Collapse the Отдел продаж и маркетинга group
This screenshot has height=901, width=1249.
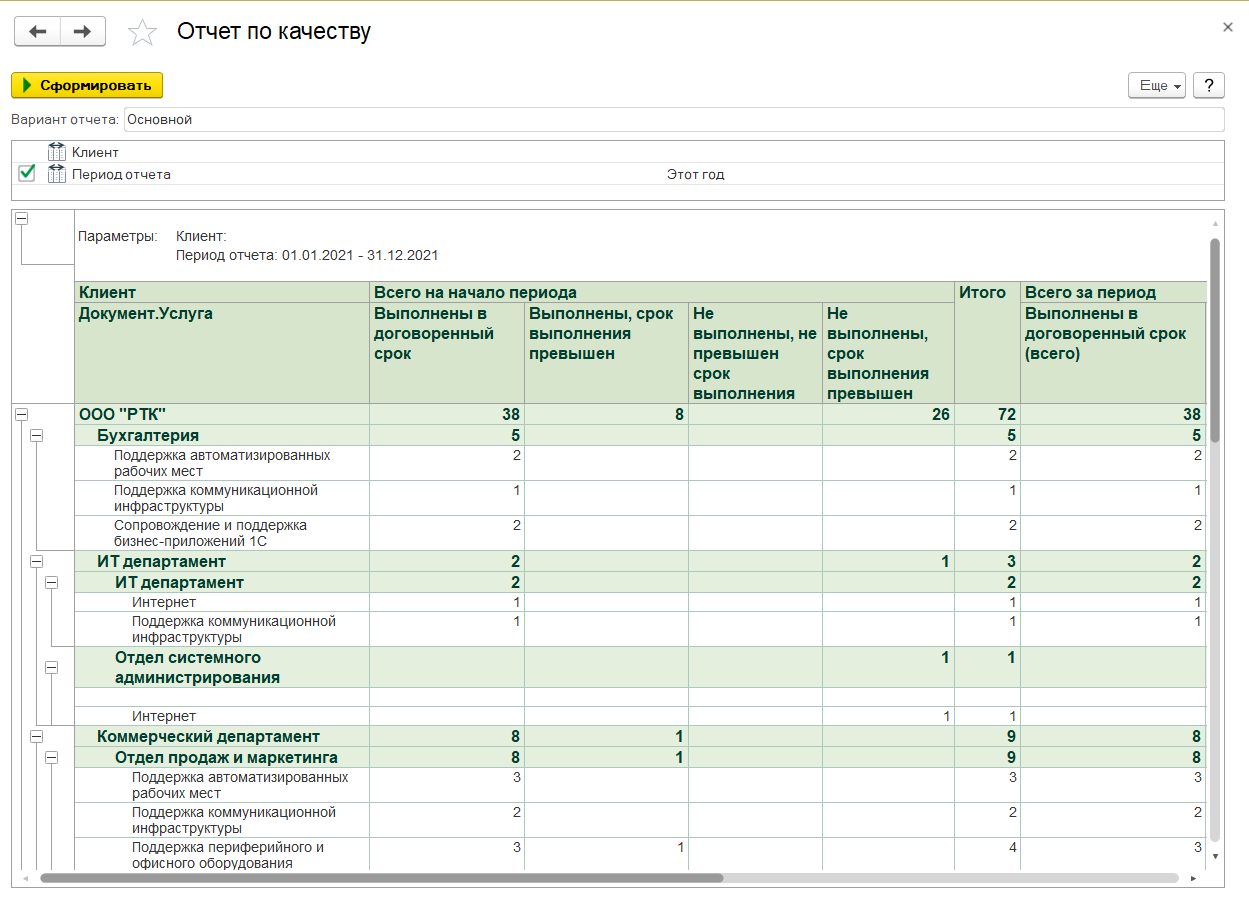coord(52,758)
